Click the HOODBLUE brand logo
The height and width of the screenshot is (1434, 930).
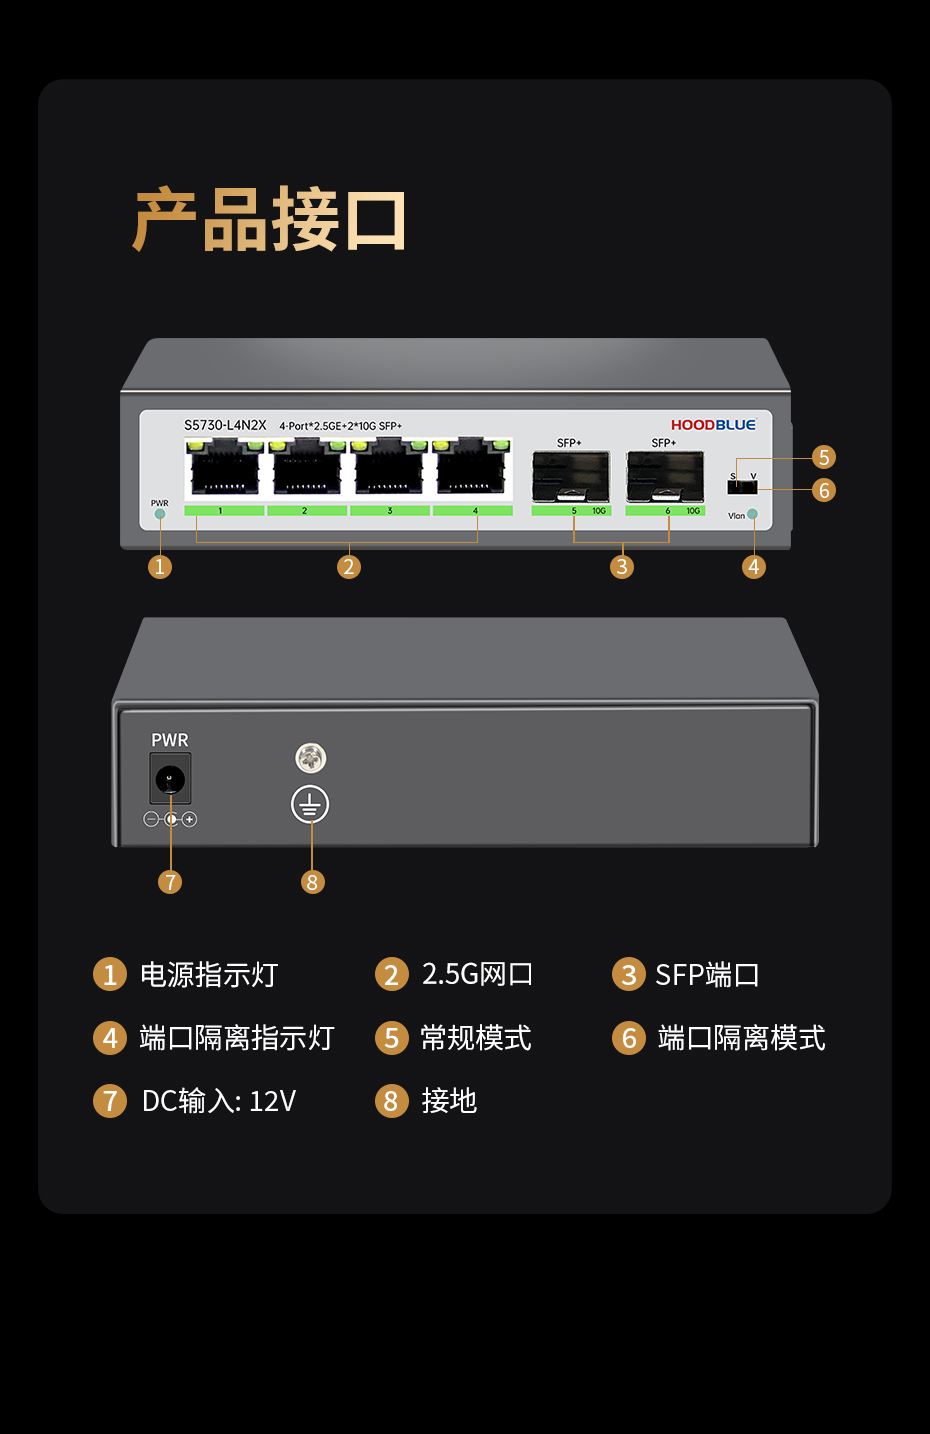(714, 425)
